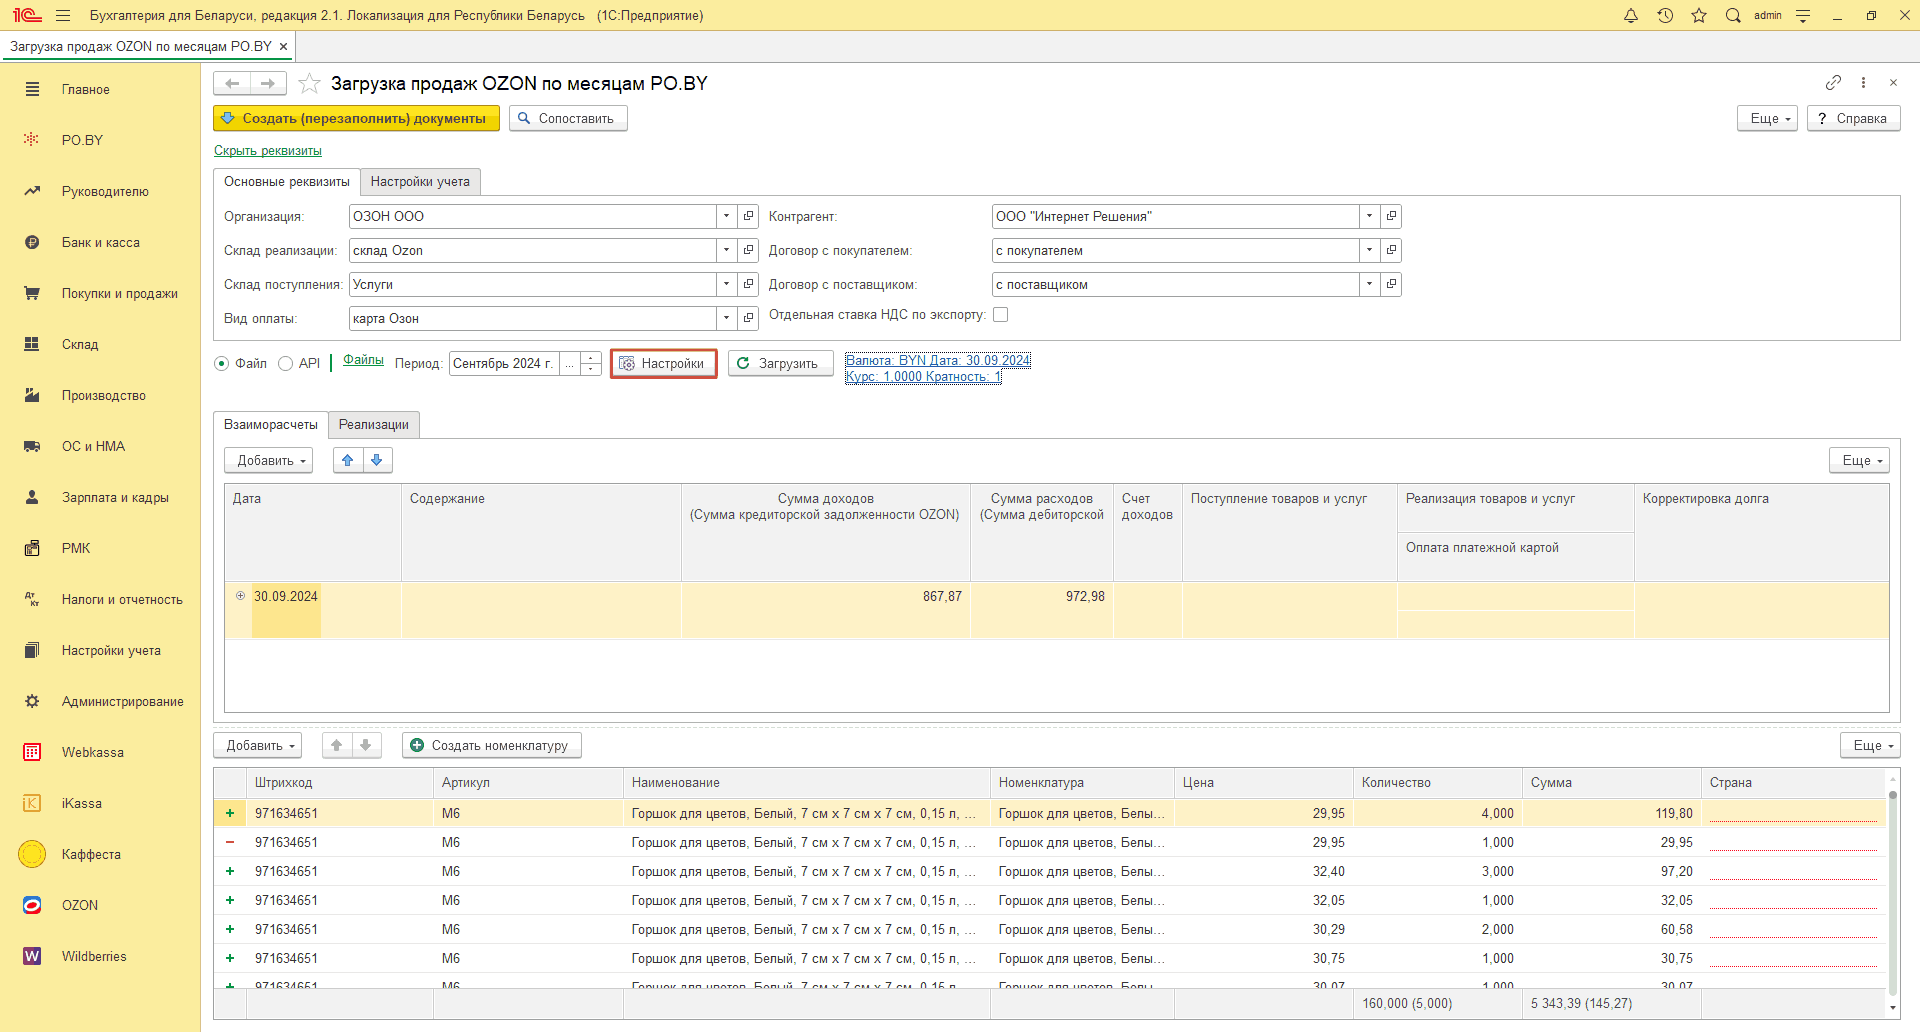Screen dimensions: 1920x1032
Task: Open the three-dot form options
Action: point(1863,82)
